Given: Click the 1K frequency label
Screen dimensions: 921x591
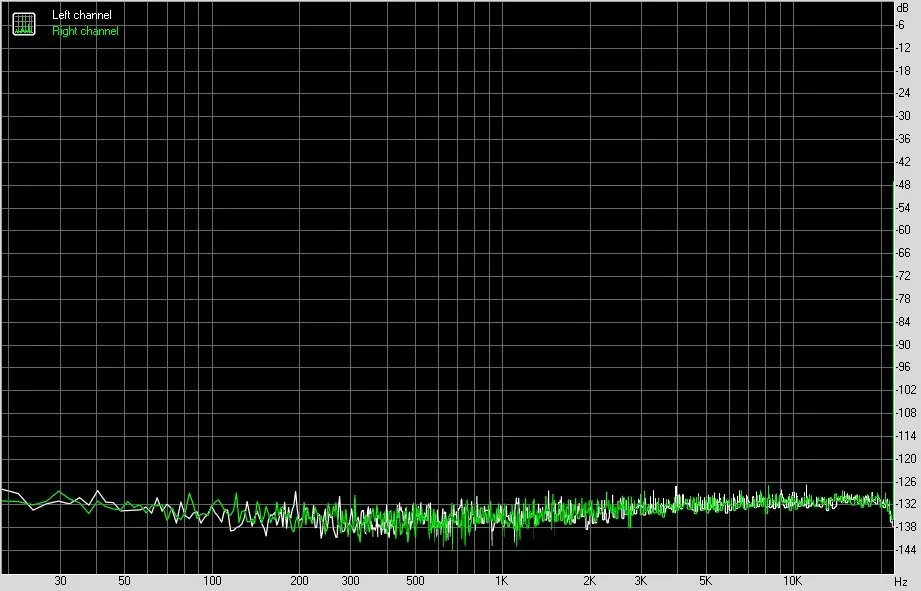Looking at the screenshot, I should point(501,580).
